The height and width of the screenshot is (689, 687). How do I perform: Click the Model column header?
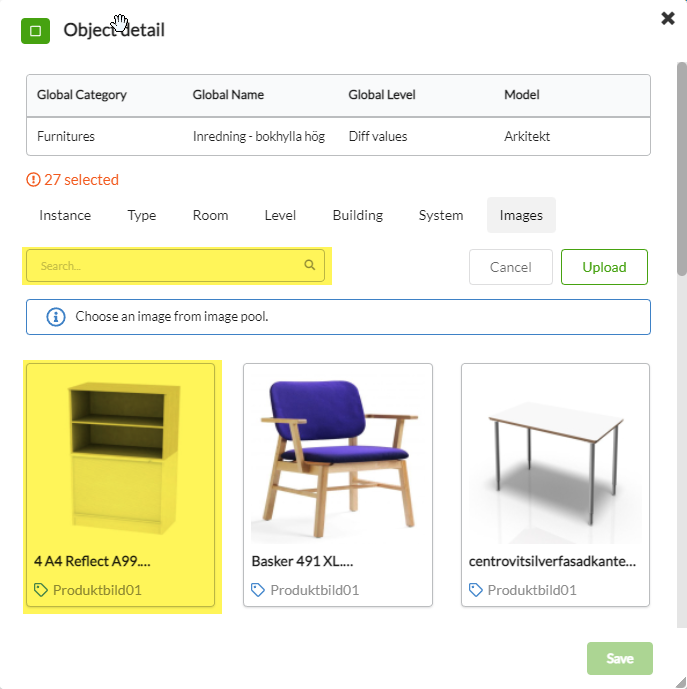[522, 94]
